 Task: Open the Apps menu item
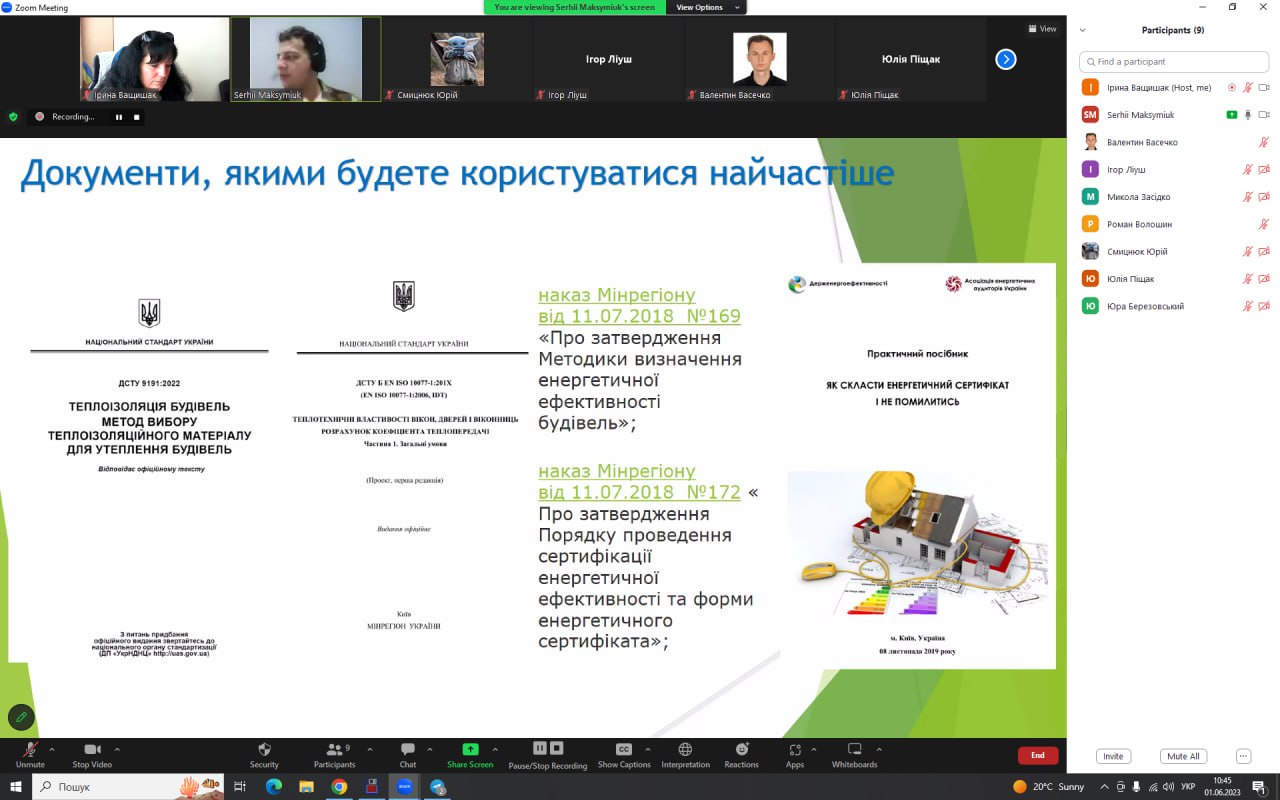795,750
